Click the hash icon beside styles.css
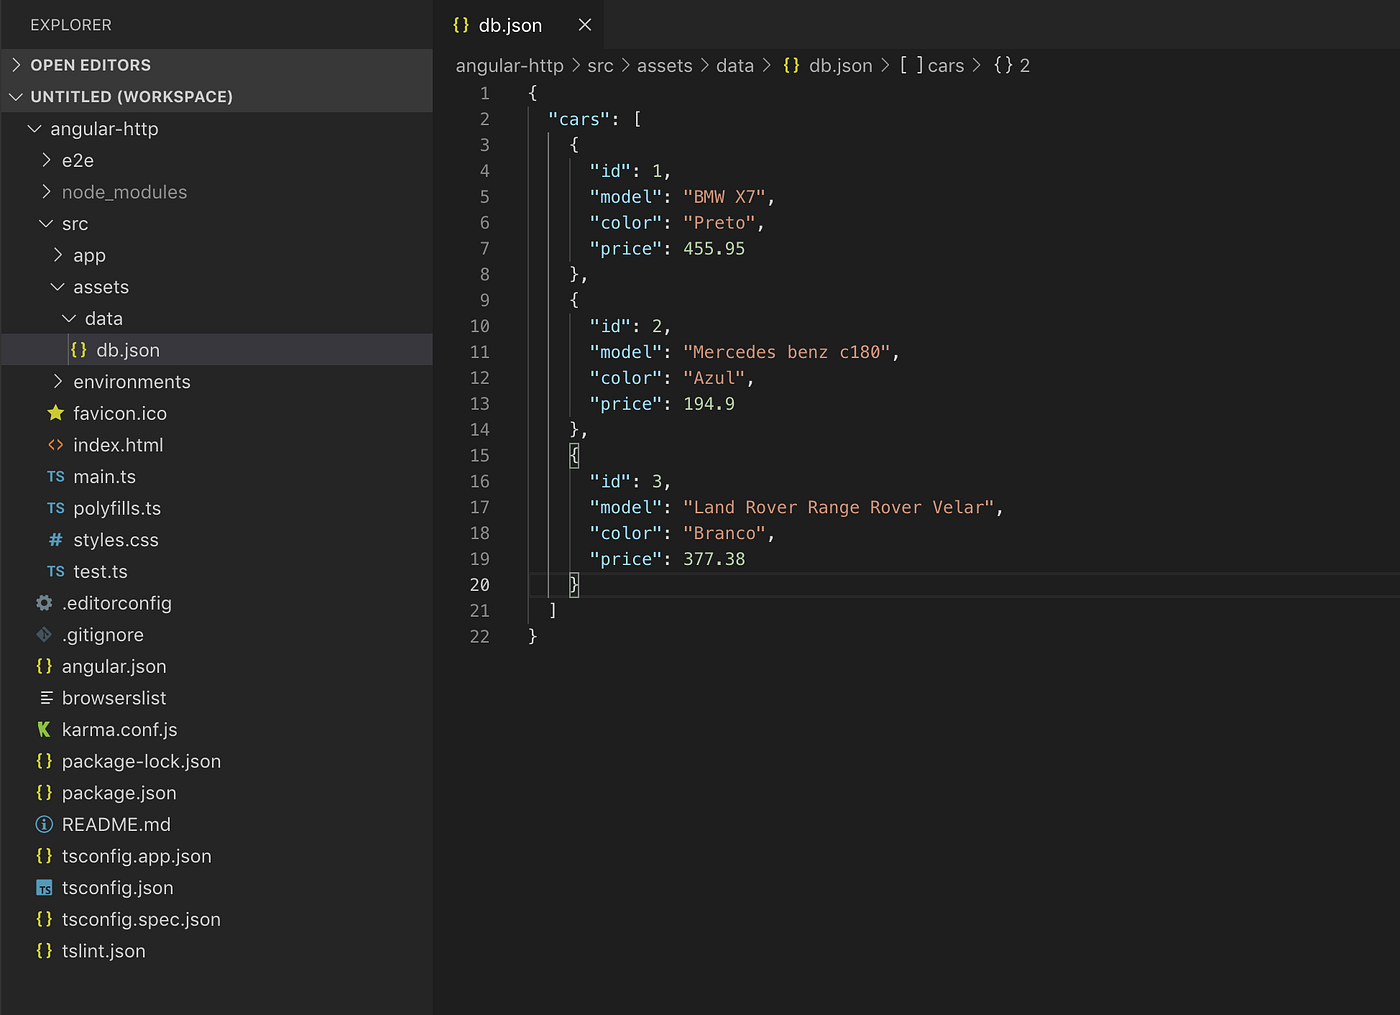 pos(56,540)
